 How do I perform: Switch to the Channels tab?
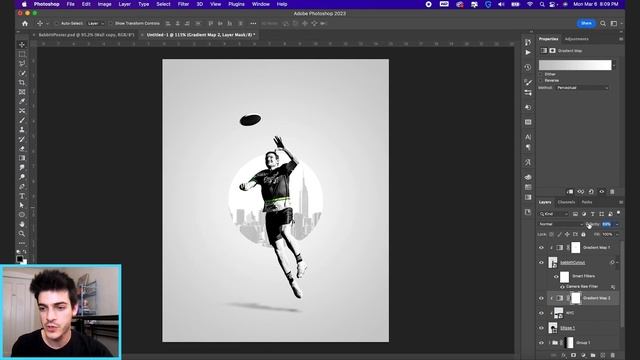click(x=566, y=202)
